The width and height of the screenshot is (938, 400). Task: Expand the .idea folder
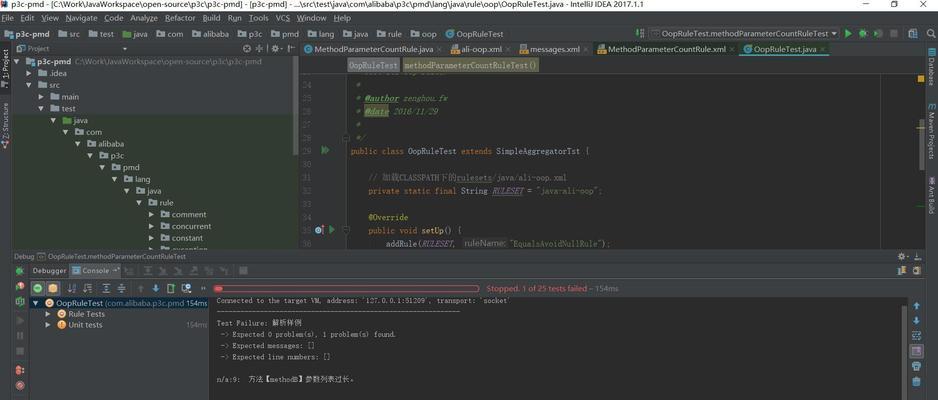(x=29, y=73)
